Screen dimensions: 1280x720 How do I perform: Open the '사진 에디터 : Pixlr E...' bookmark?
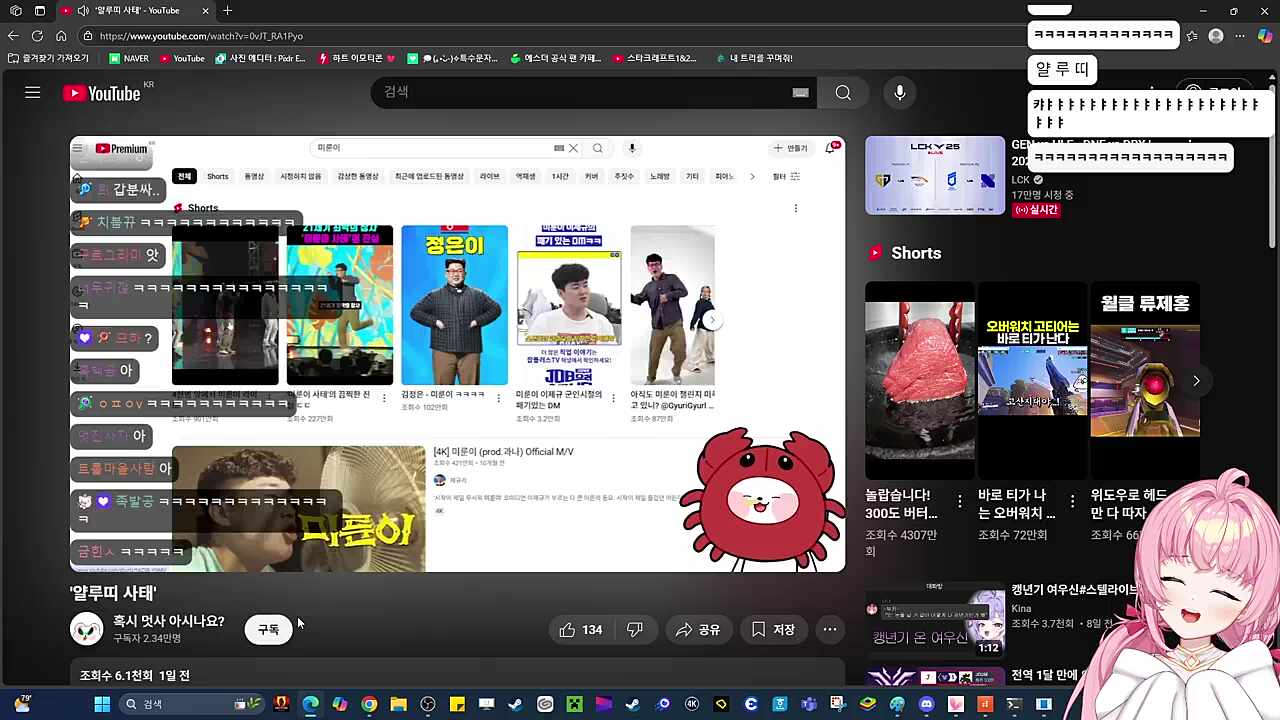coord(262,58)
